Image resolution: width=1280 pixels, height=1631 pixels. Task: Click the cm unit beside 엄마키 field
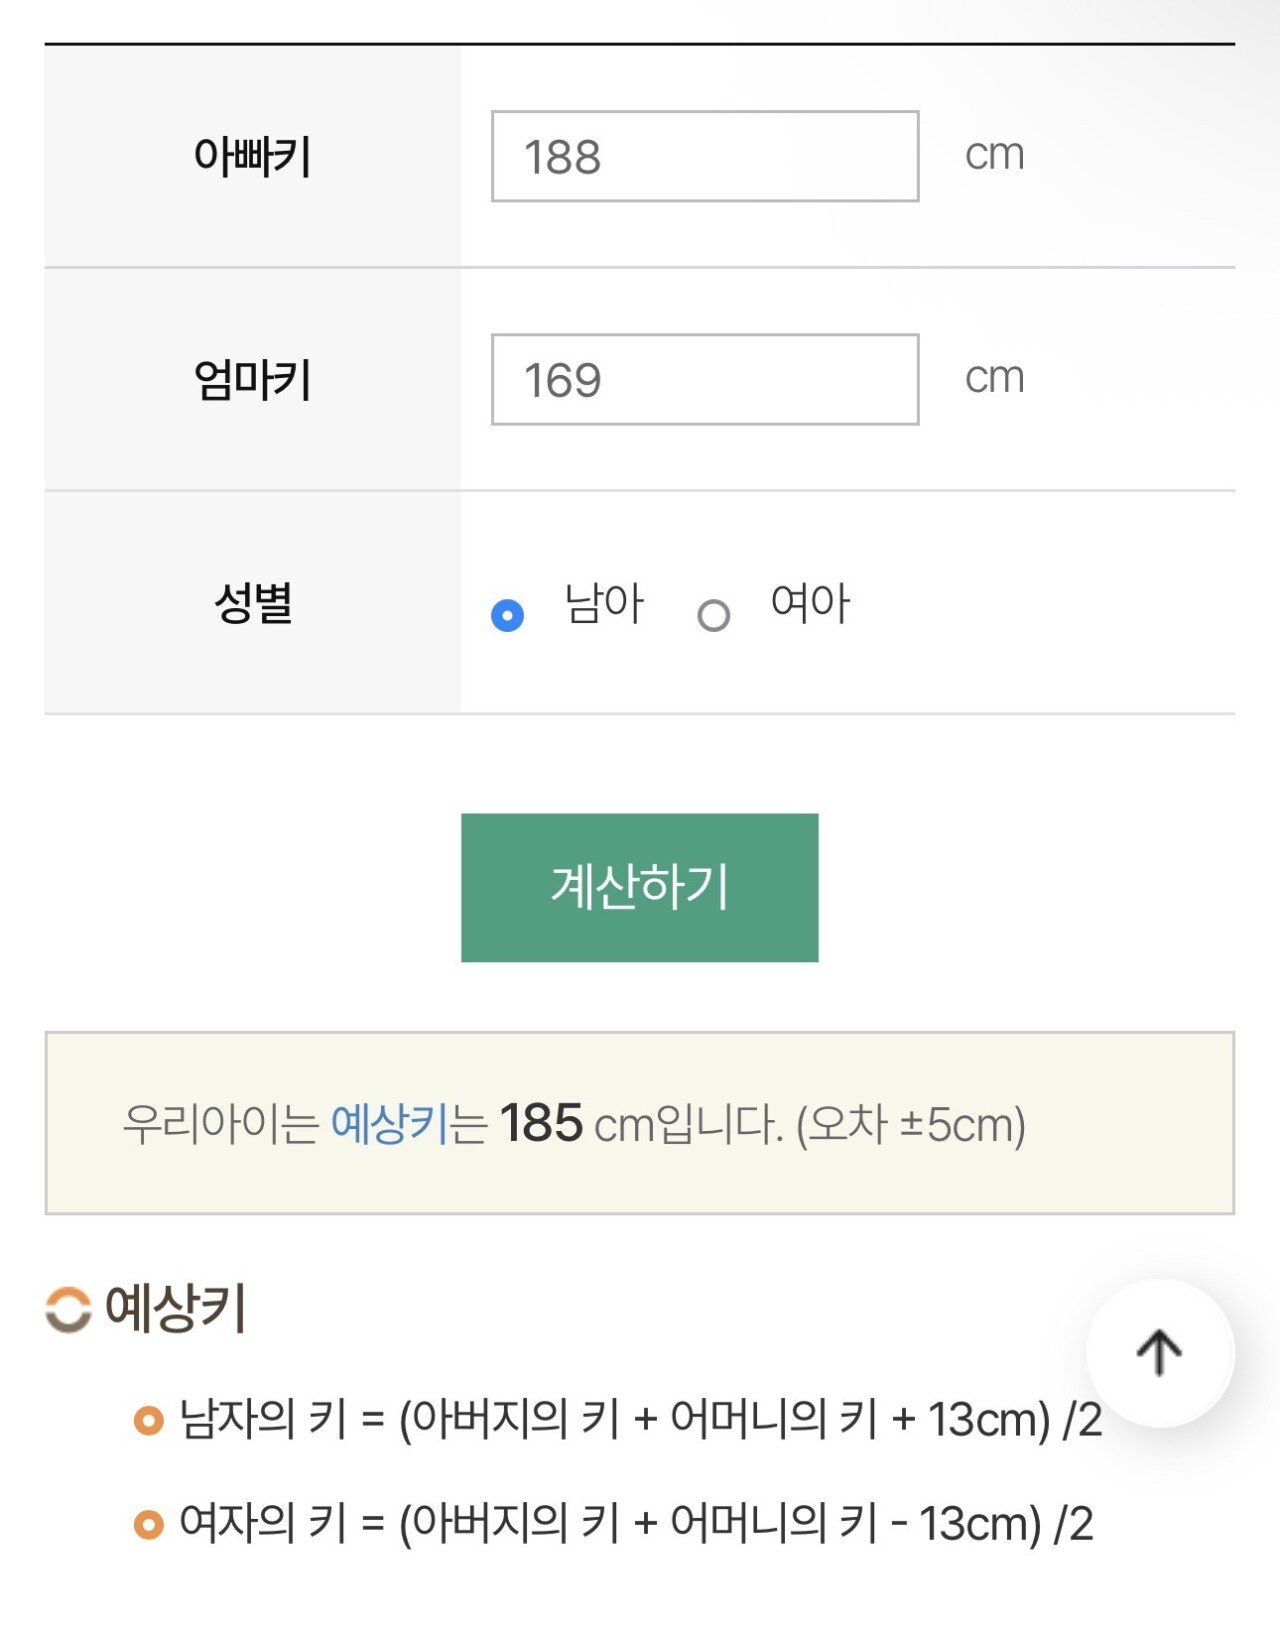point(994,378)
